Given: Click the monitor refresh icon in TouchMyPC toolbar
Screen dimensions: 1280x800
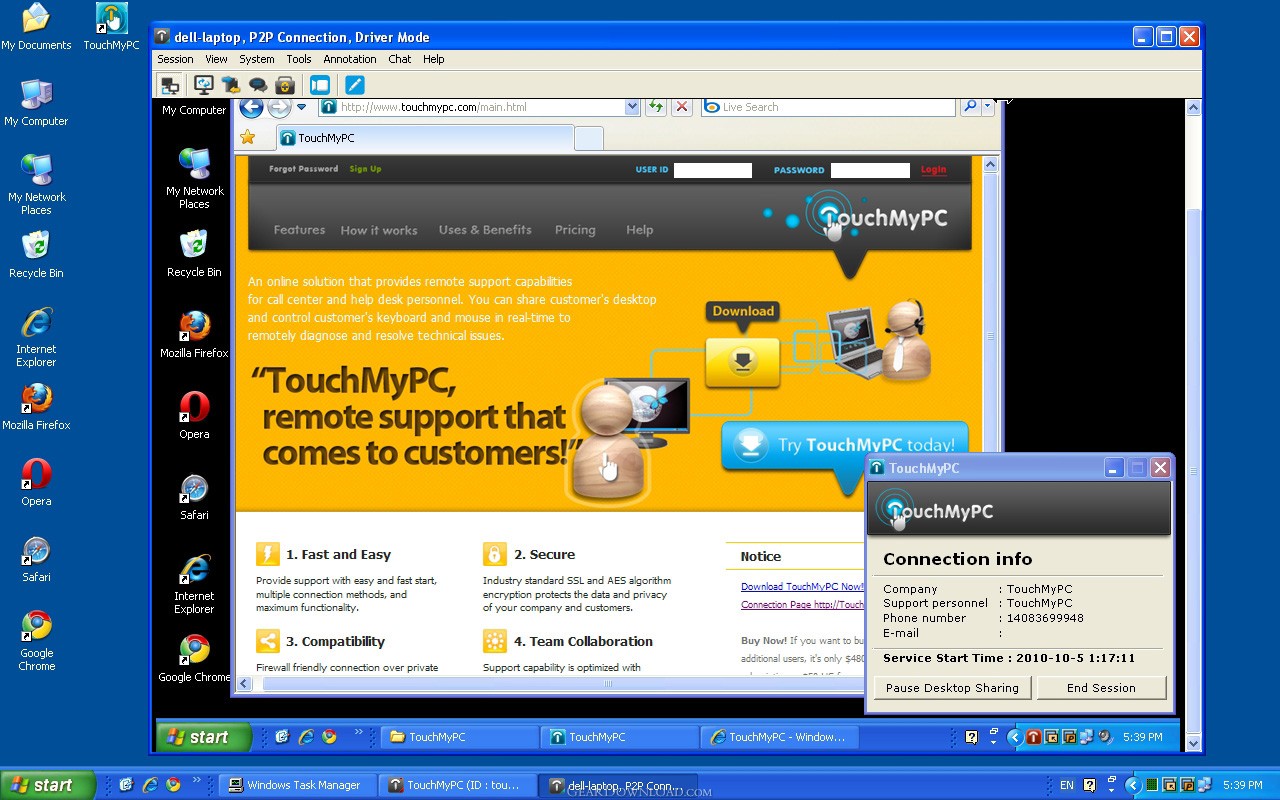Looking at the screenshot, I should 204,85.
